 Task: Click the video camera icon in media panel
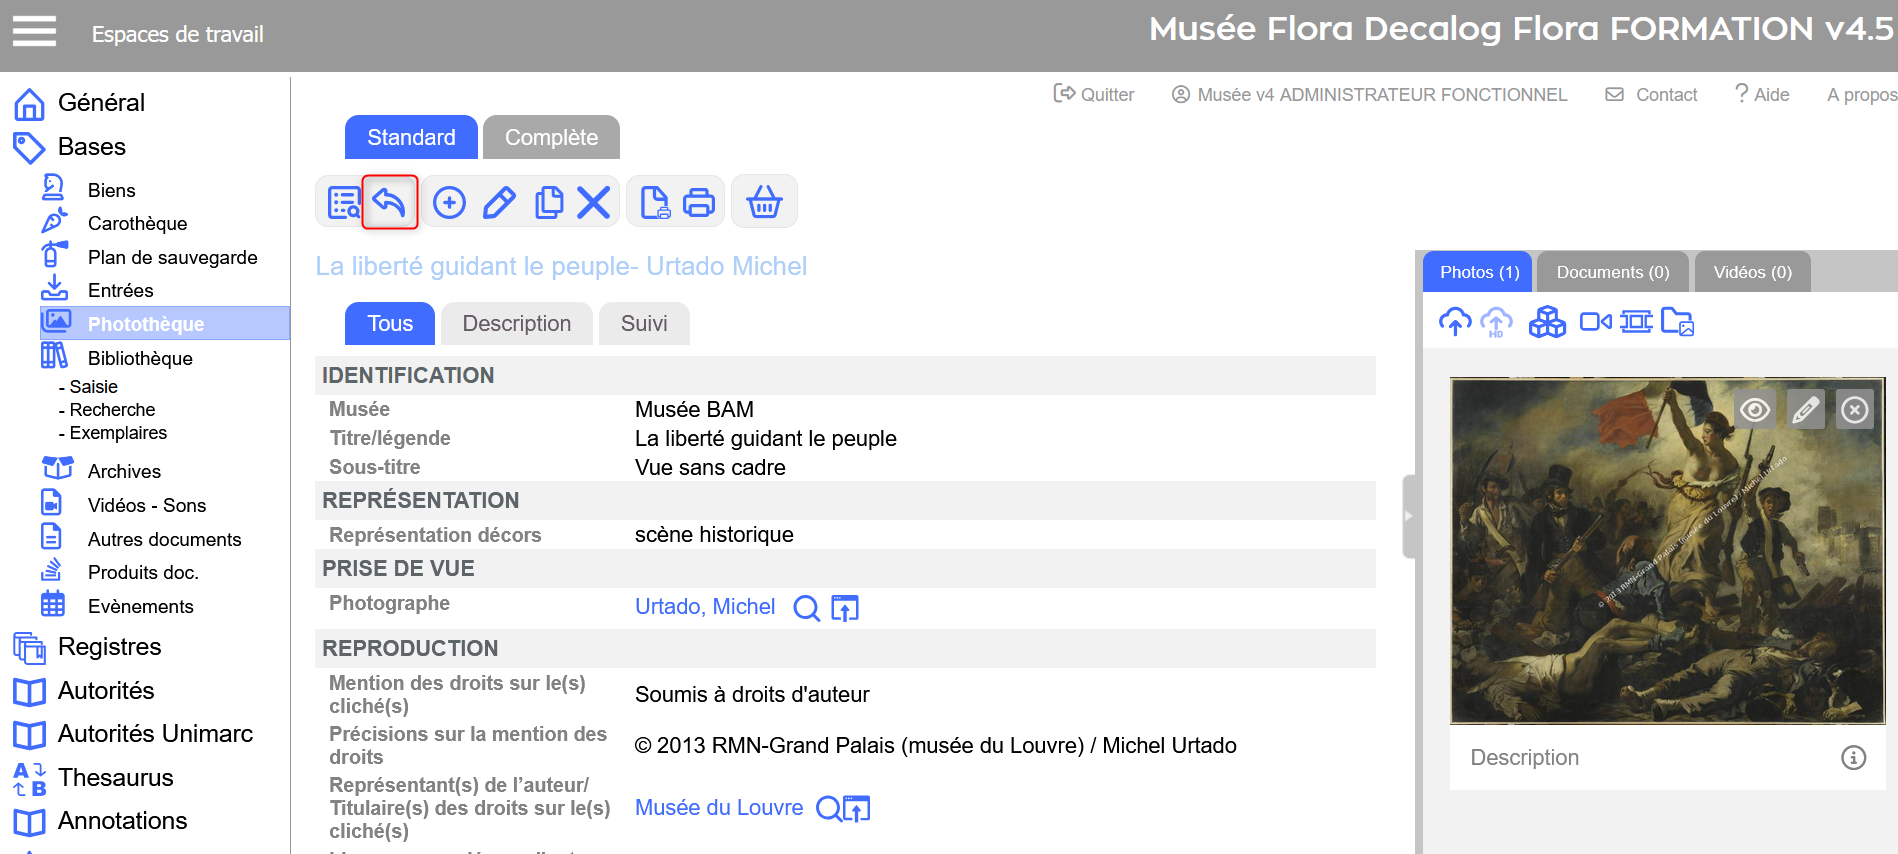click(1594, 322)
